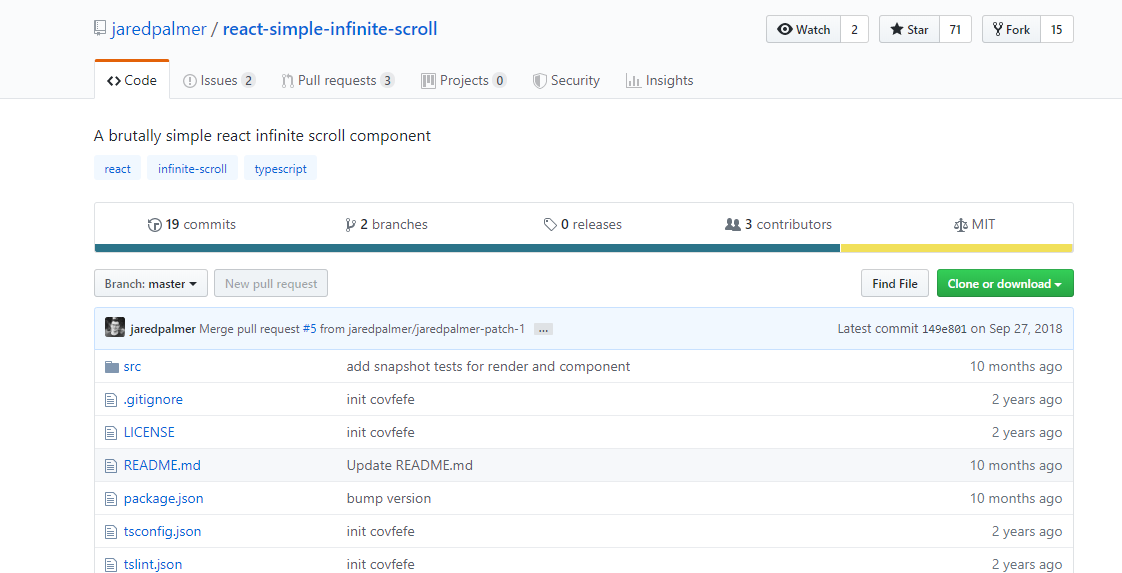Switch to the Projects tab
This screenshot has height=573, width=1122.
pos(464,81)
